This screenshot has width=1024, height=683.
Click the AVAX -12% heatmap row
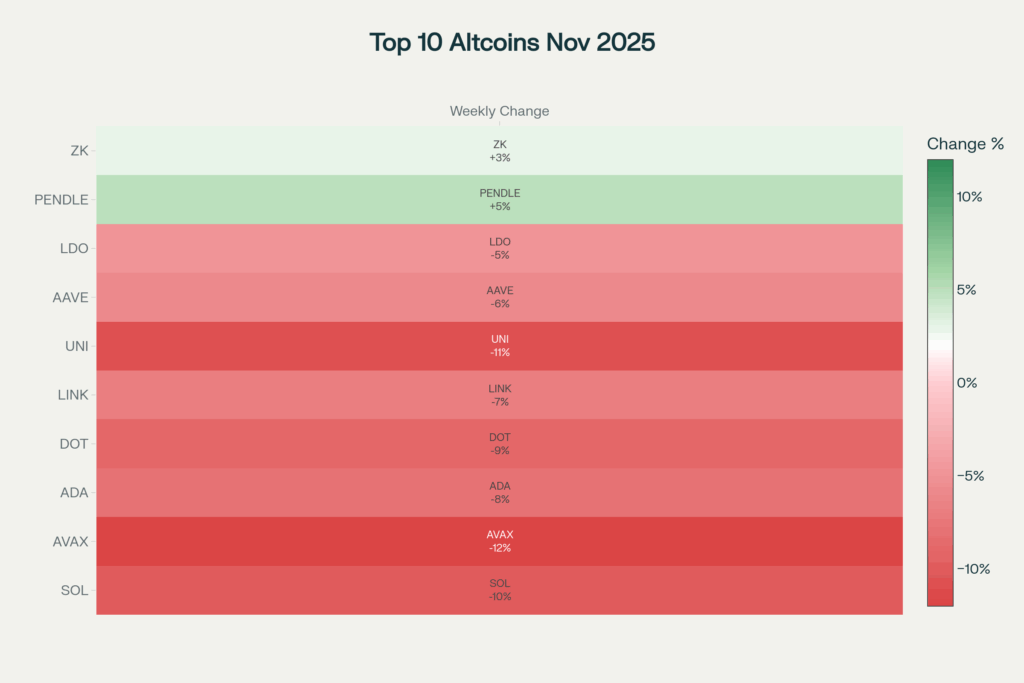pyautogui.click(x=499, y=541)
